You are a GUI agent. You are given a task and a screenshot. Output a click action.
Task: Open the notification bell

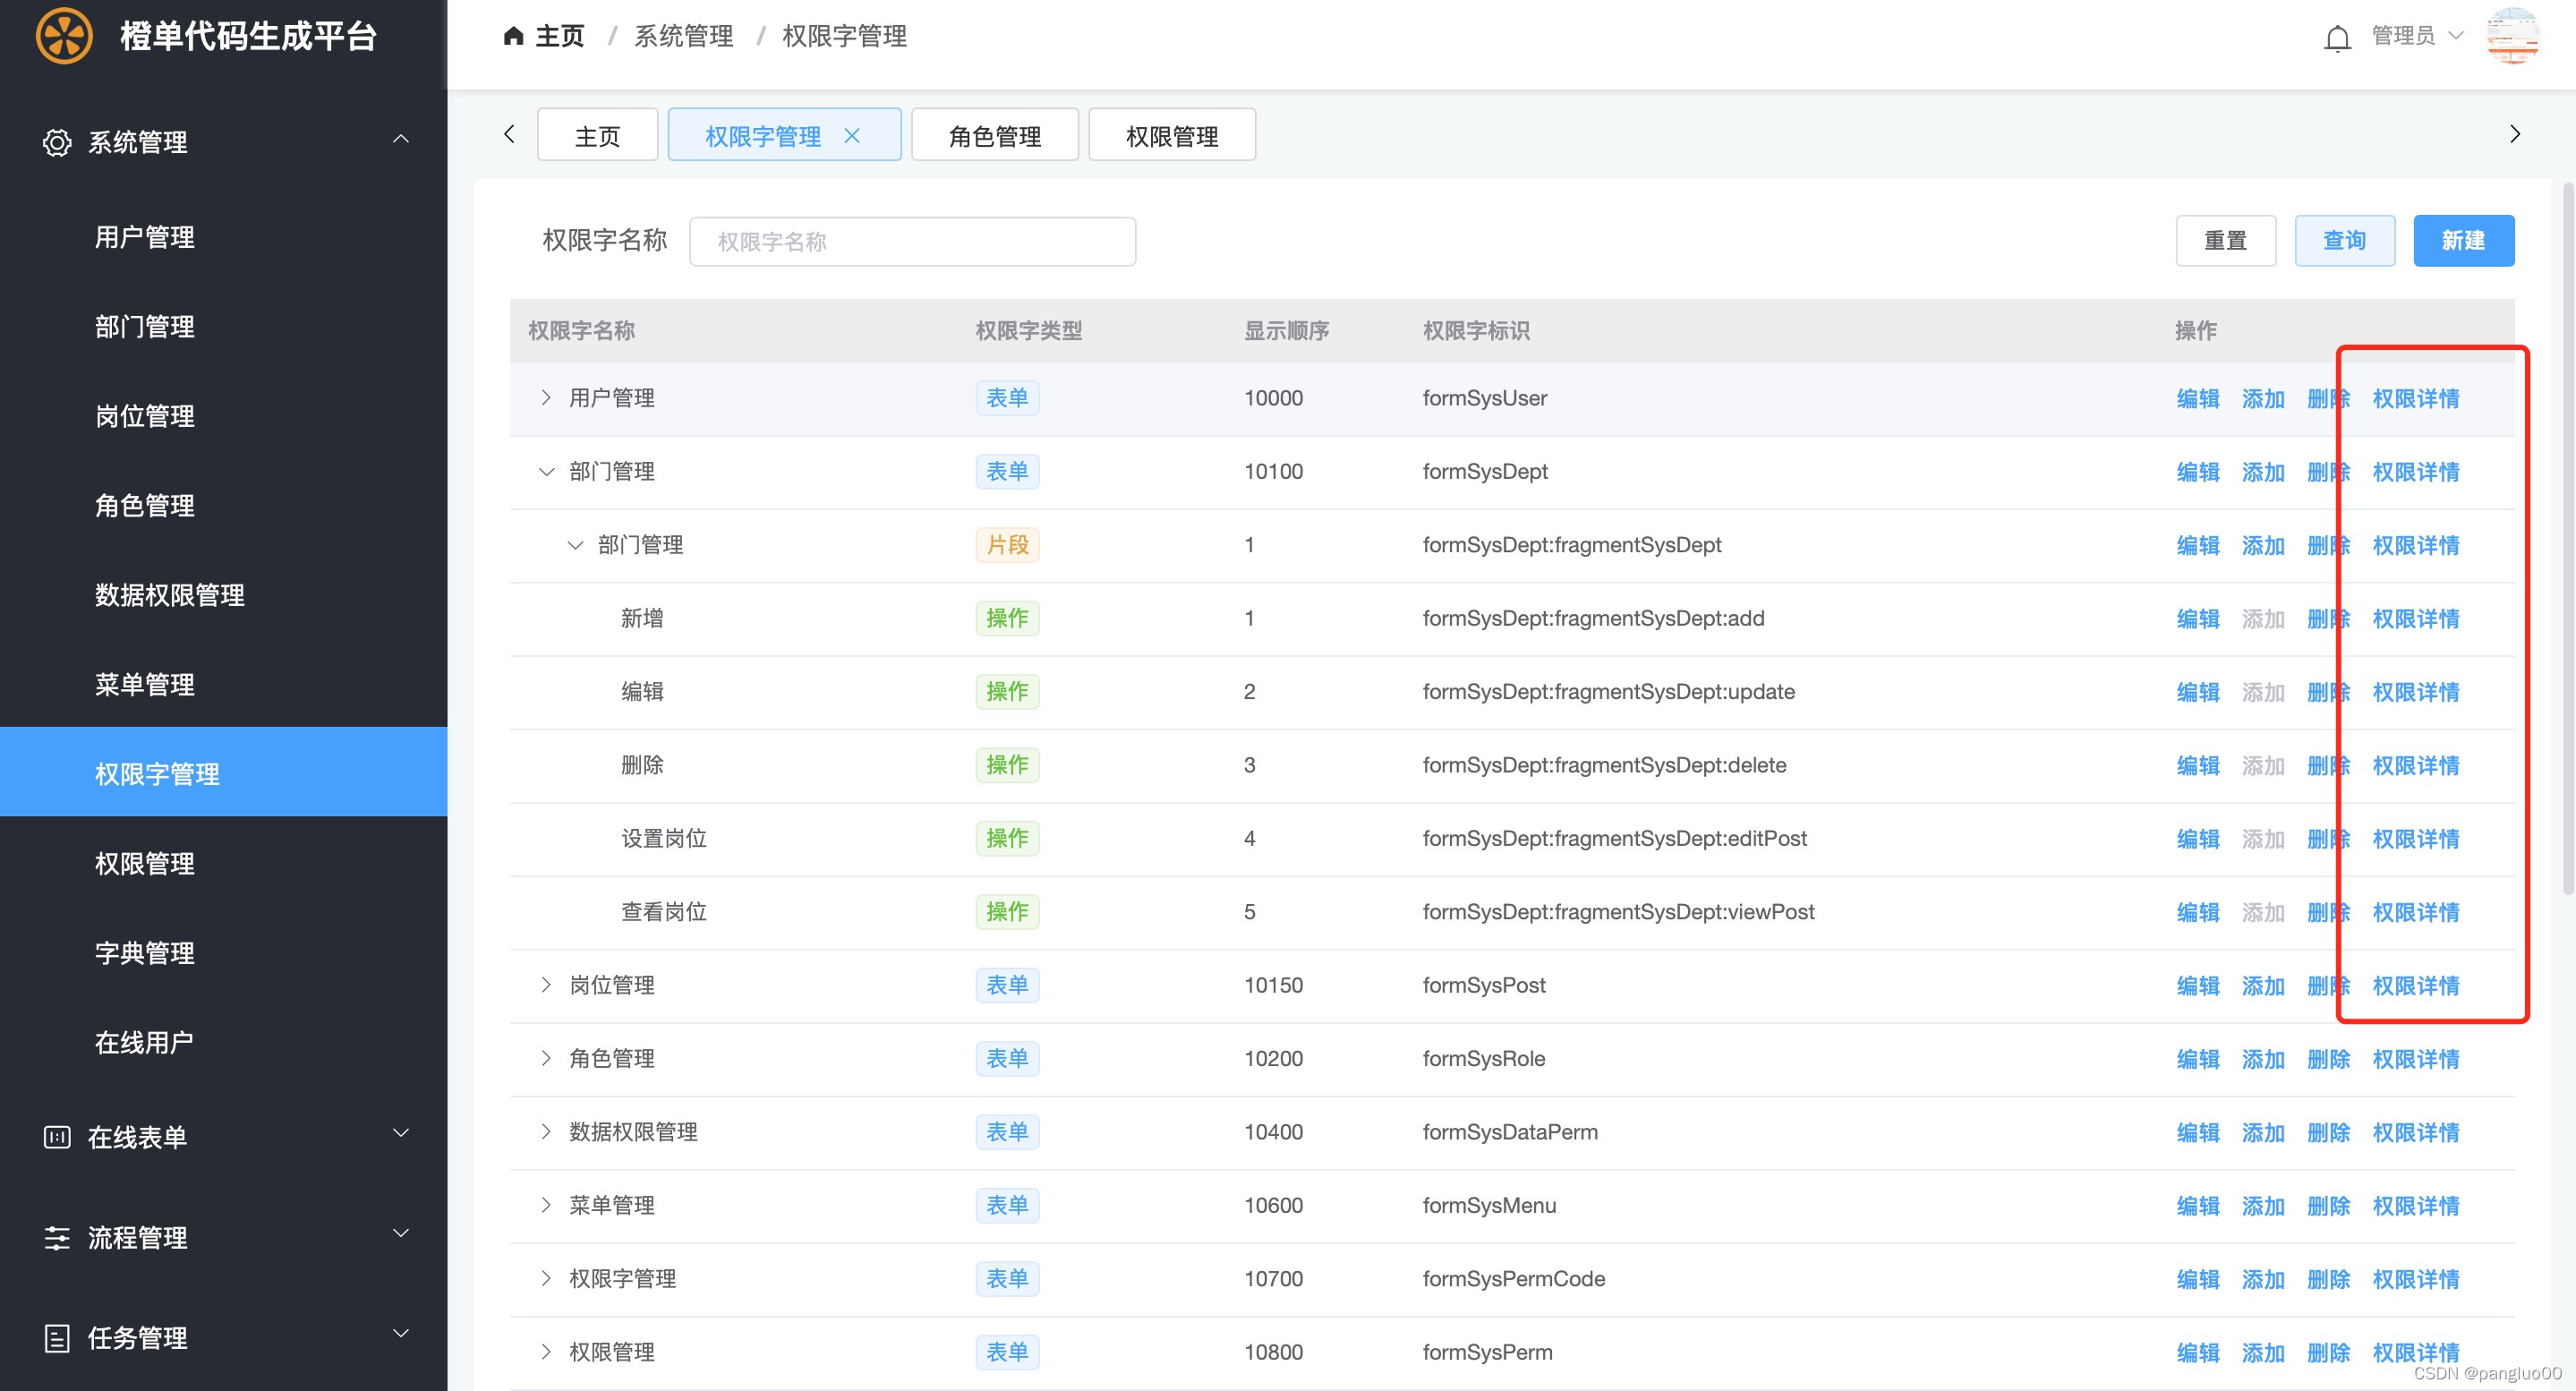point(2337,38)
